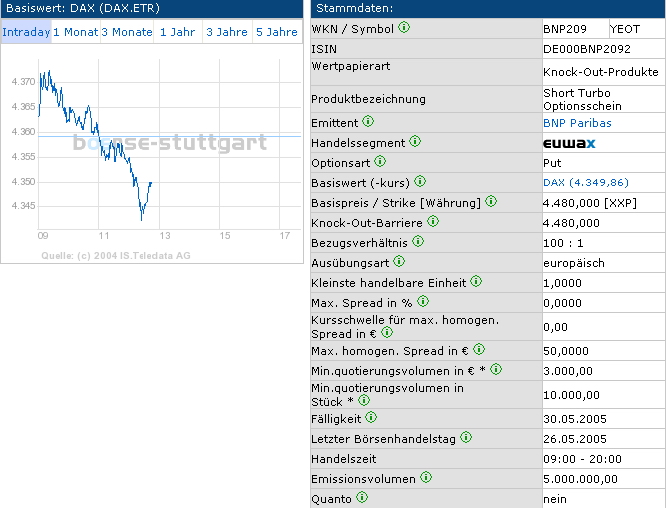The height and width of the screenshot is (508, 666).
Task: Open info icon beside Emissionsvolumen
Action: click(x=426, y=477)
